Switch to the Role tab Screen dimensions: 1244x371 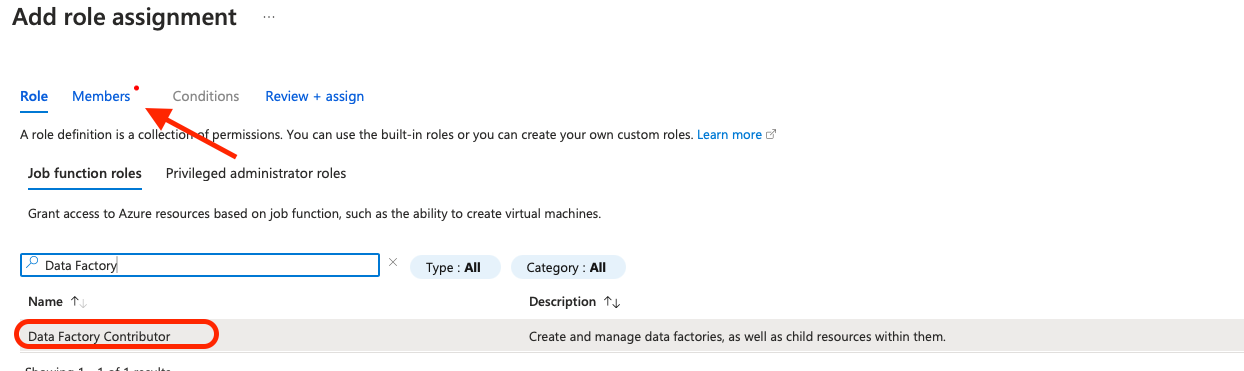[34, 96]
